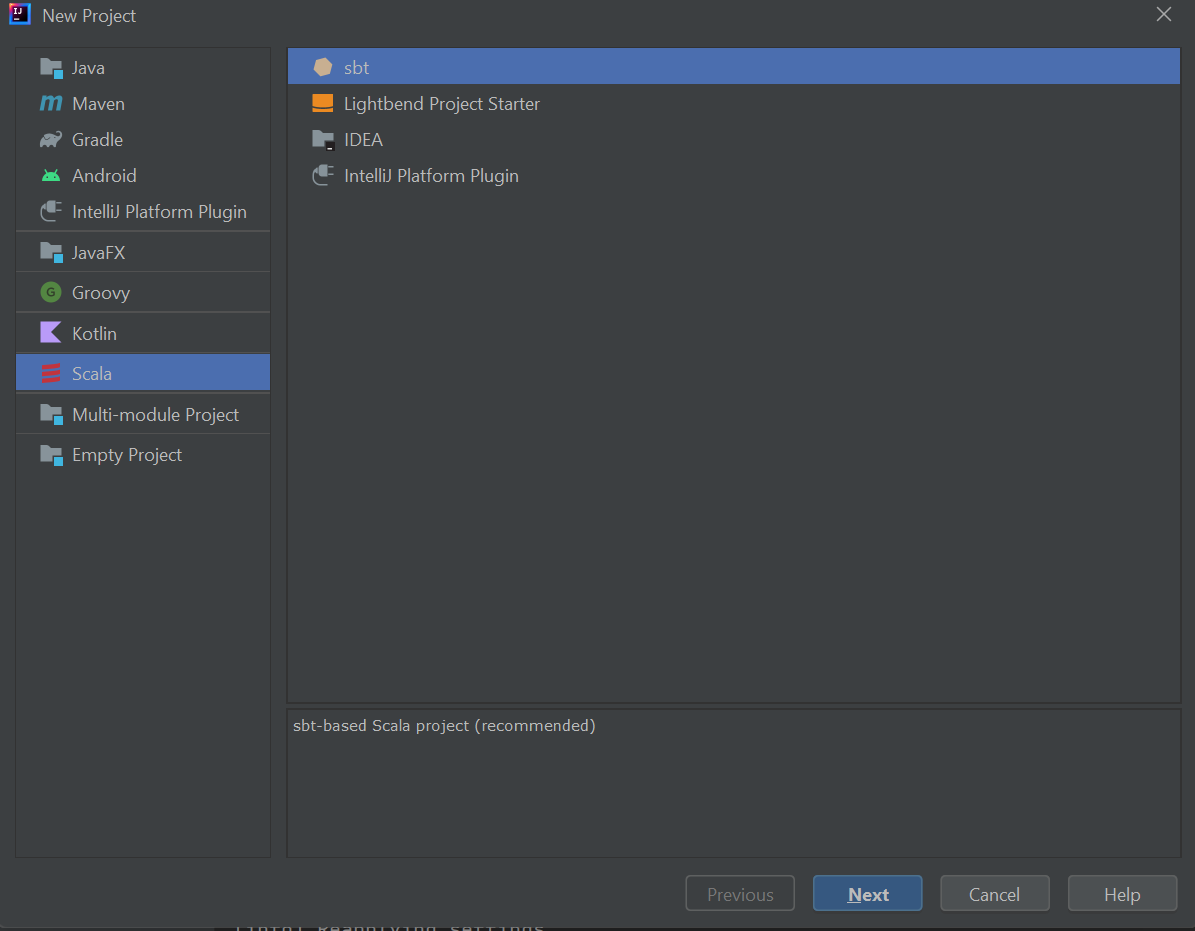This screenshot has width=1195, height=931.
Task: Select Gradle label in the sidebar
Action: point(98,139)
